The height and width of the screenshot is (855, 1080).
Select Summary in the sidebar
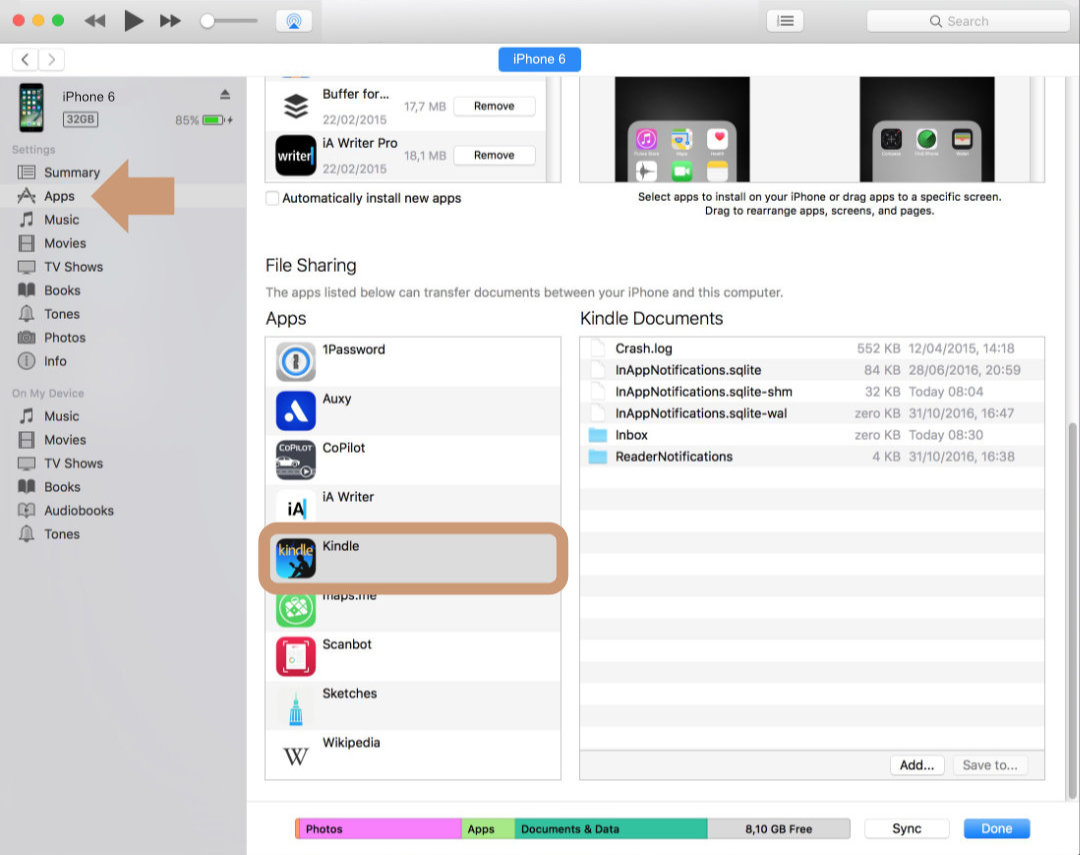72,172
